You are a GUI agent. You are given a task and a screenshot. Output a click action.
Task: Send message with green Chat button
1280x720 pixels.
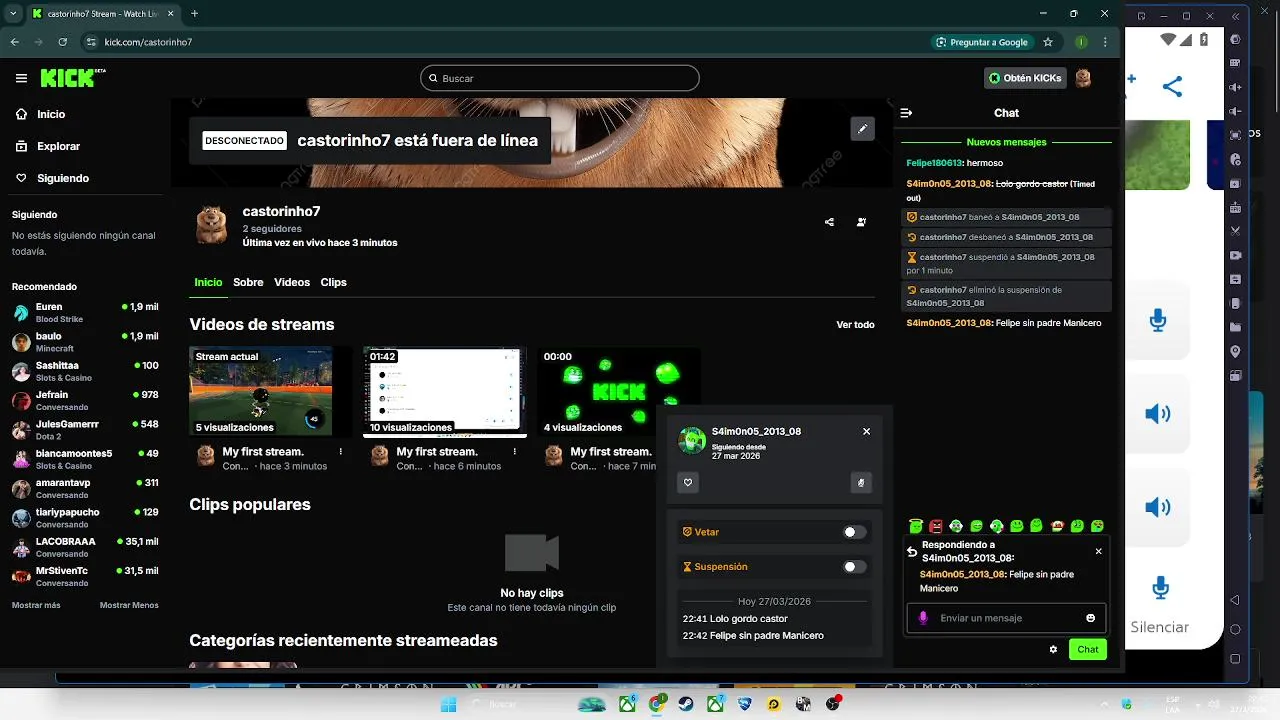point(1088,649)
